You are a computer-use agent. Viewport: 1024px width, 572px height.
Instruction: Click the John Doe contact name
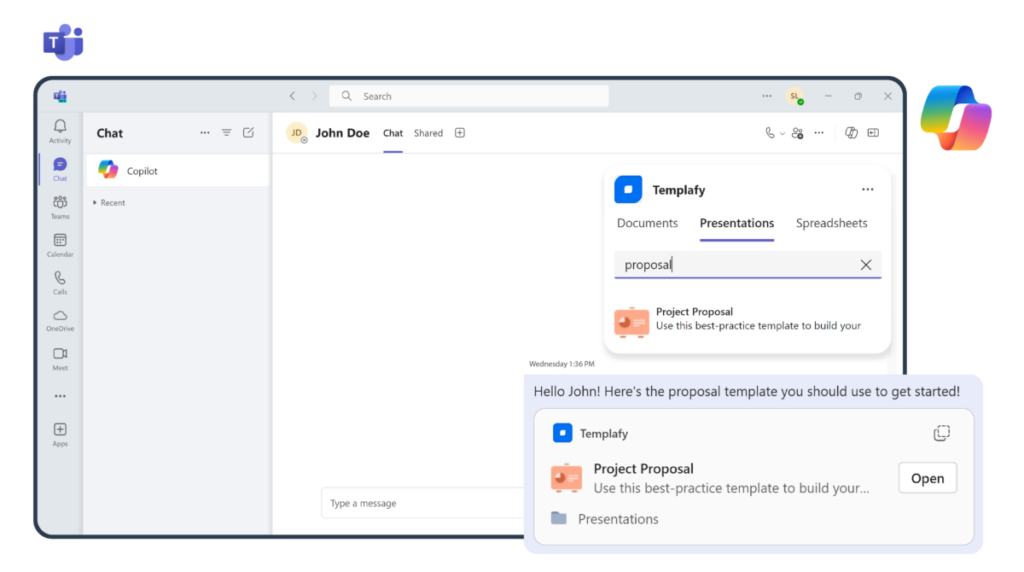point(342,133)
